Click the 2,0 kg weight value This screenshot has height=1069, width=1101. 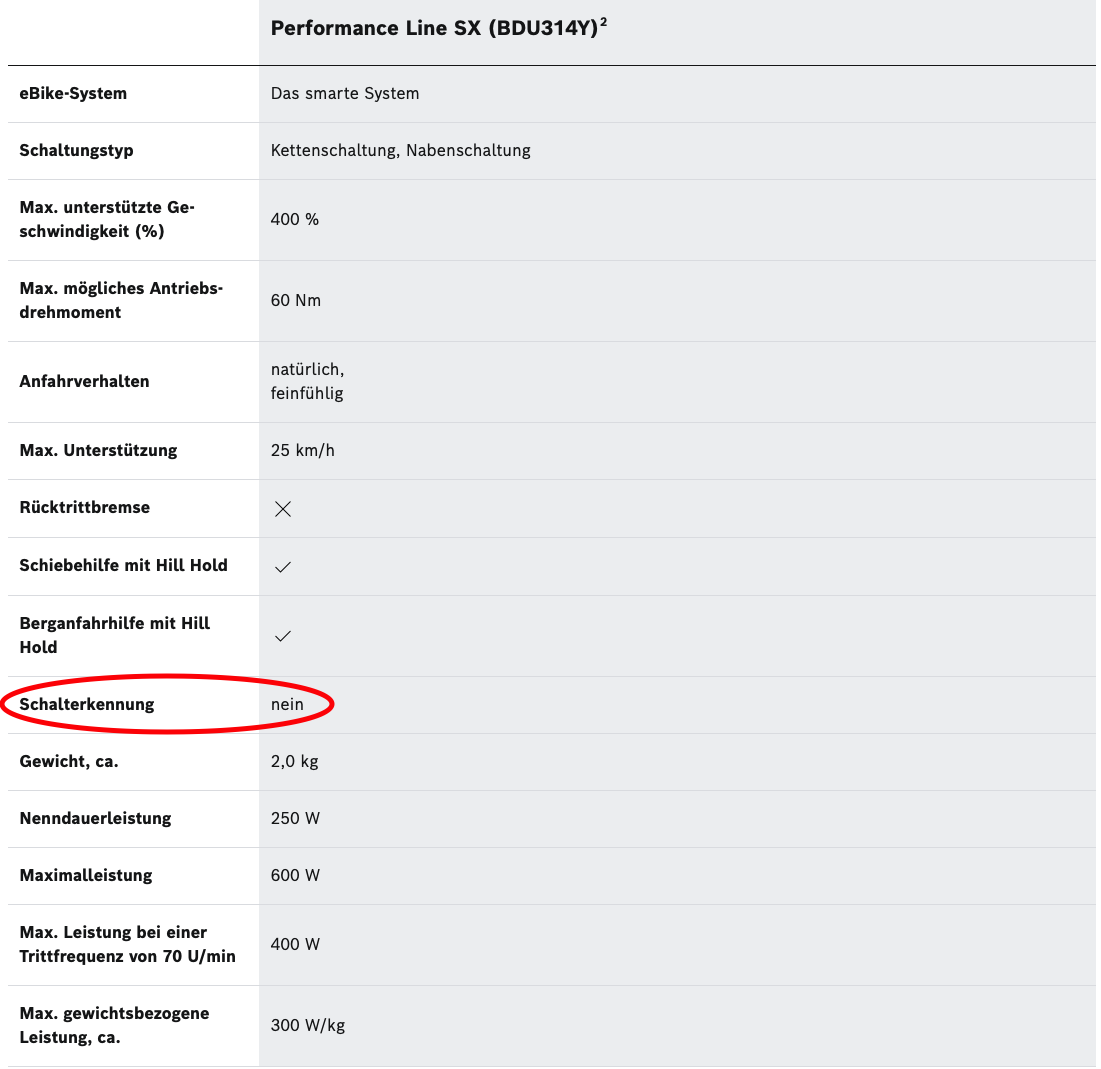coord(294,762)
